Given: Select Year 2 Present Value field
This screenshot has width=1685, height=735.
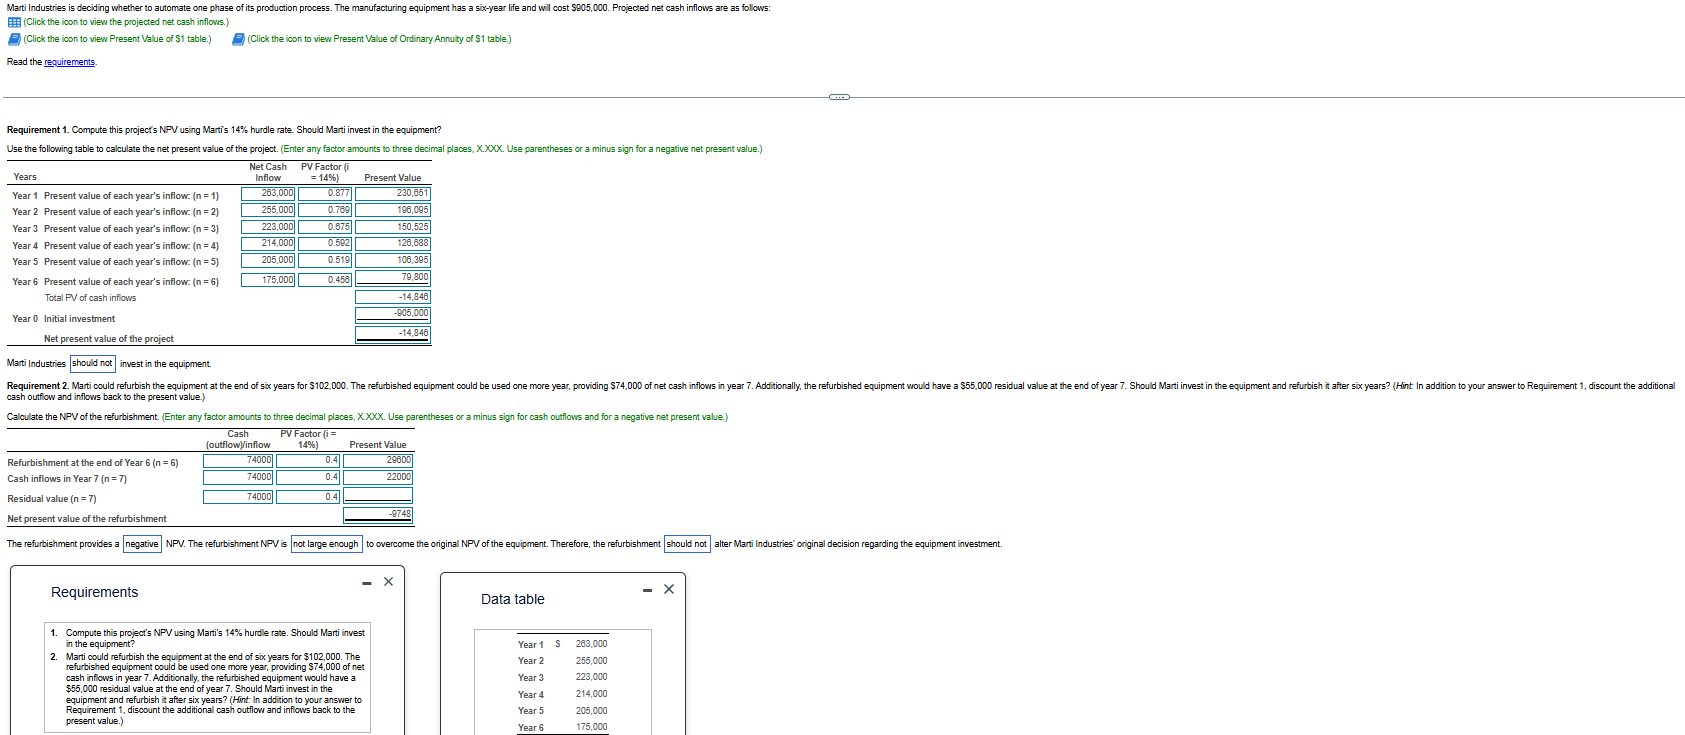Looking at the screenshot, I should [x=393, y=210].
